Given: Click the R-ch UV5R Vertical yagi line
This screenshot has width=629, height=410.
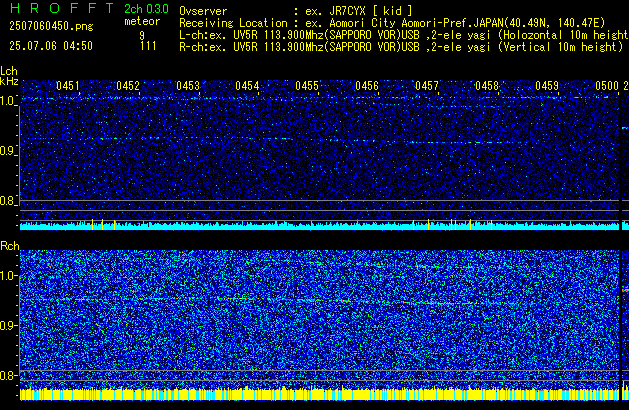Looking at the screenshot, I should pyautogui.click(x=401, y=47).
